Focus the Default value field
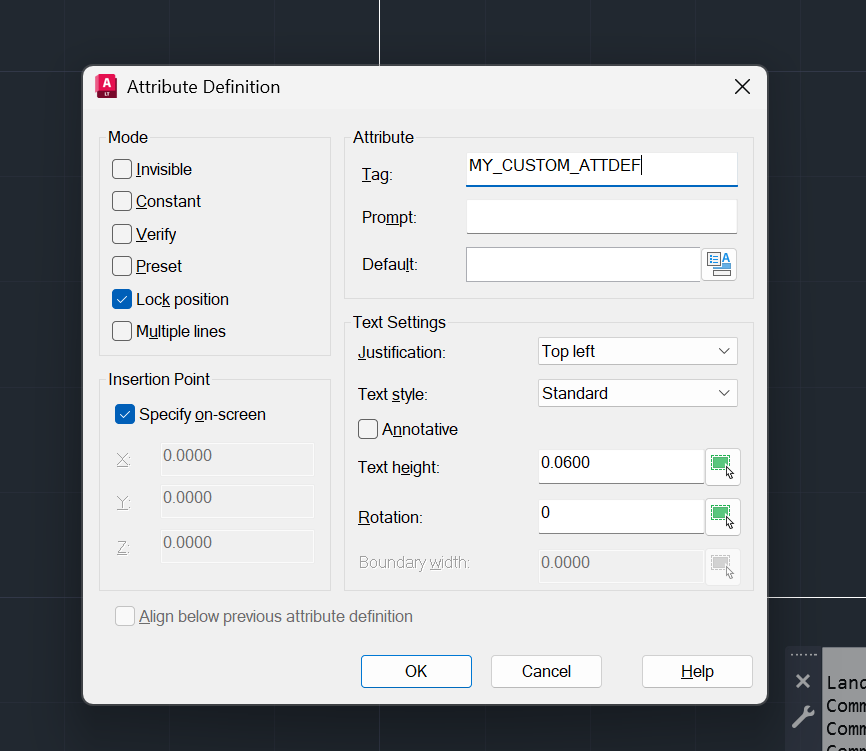 click(x=583, y=265)
